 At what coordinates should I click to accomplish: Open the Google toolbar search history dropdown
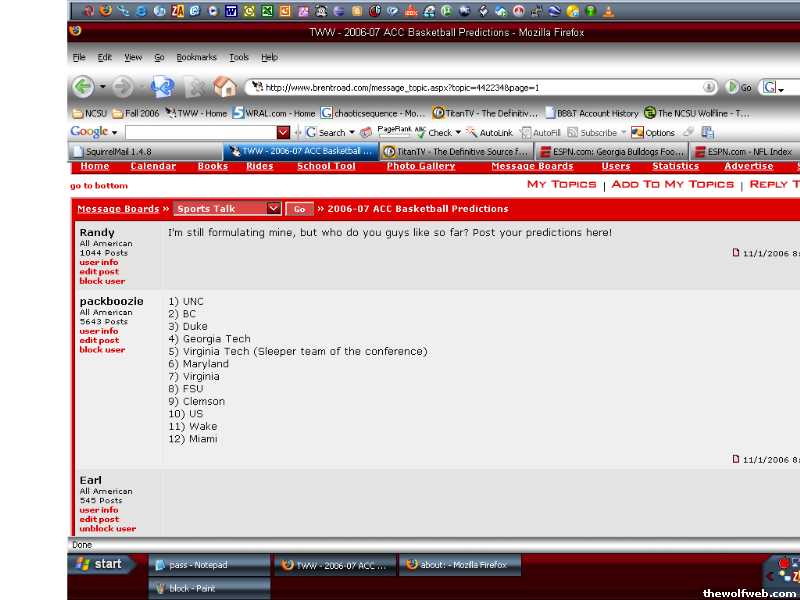coord(283,132)
